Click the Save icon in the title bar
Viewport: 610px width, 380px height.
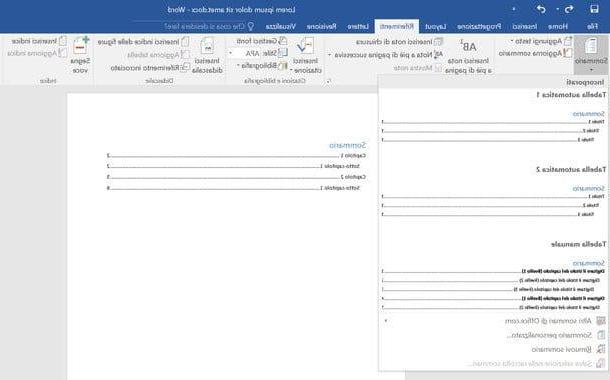594,9
